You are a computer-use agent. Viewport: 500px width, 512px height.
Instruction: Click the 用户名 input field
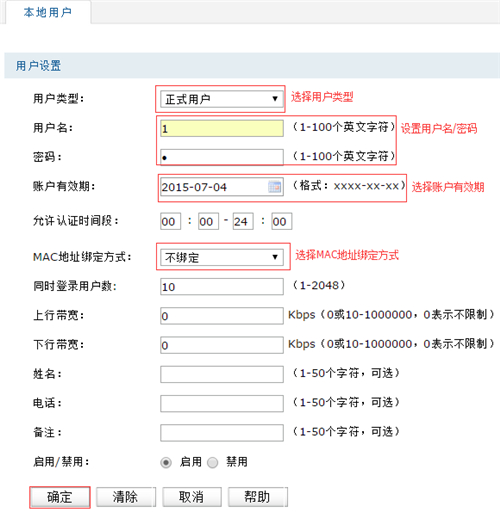(222, 128)
